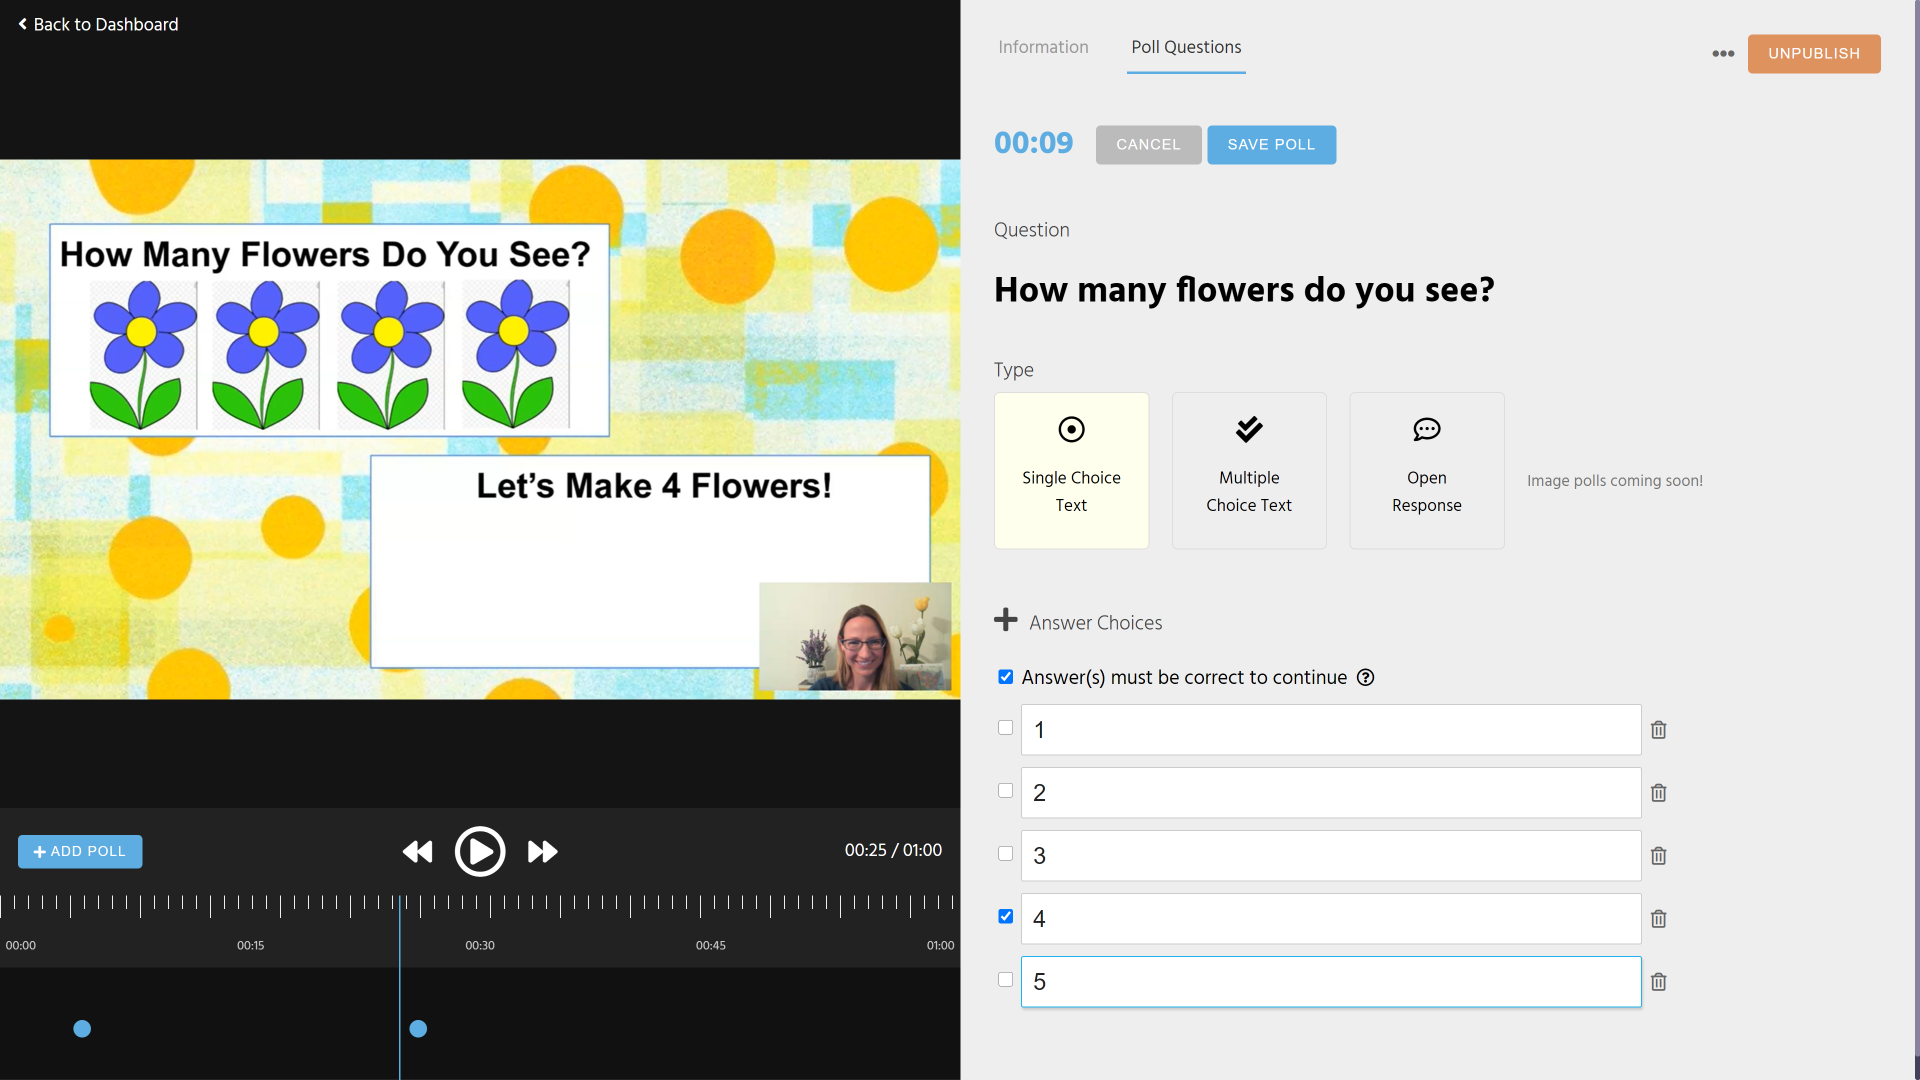Viewport: 1920px width, 1080px height.
Task: Open the three-dot more options menu
Action: pos(1722,54)
